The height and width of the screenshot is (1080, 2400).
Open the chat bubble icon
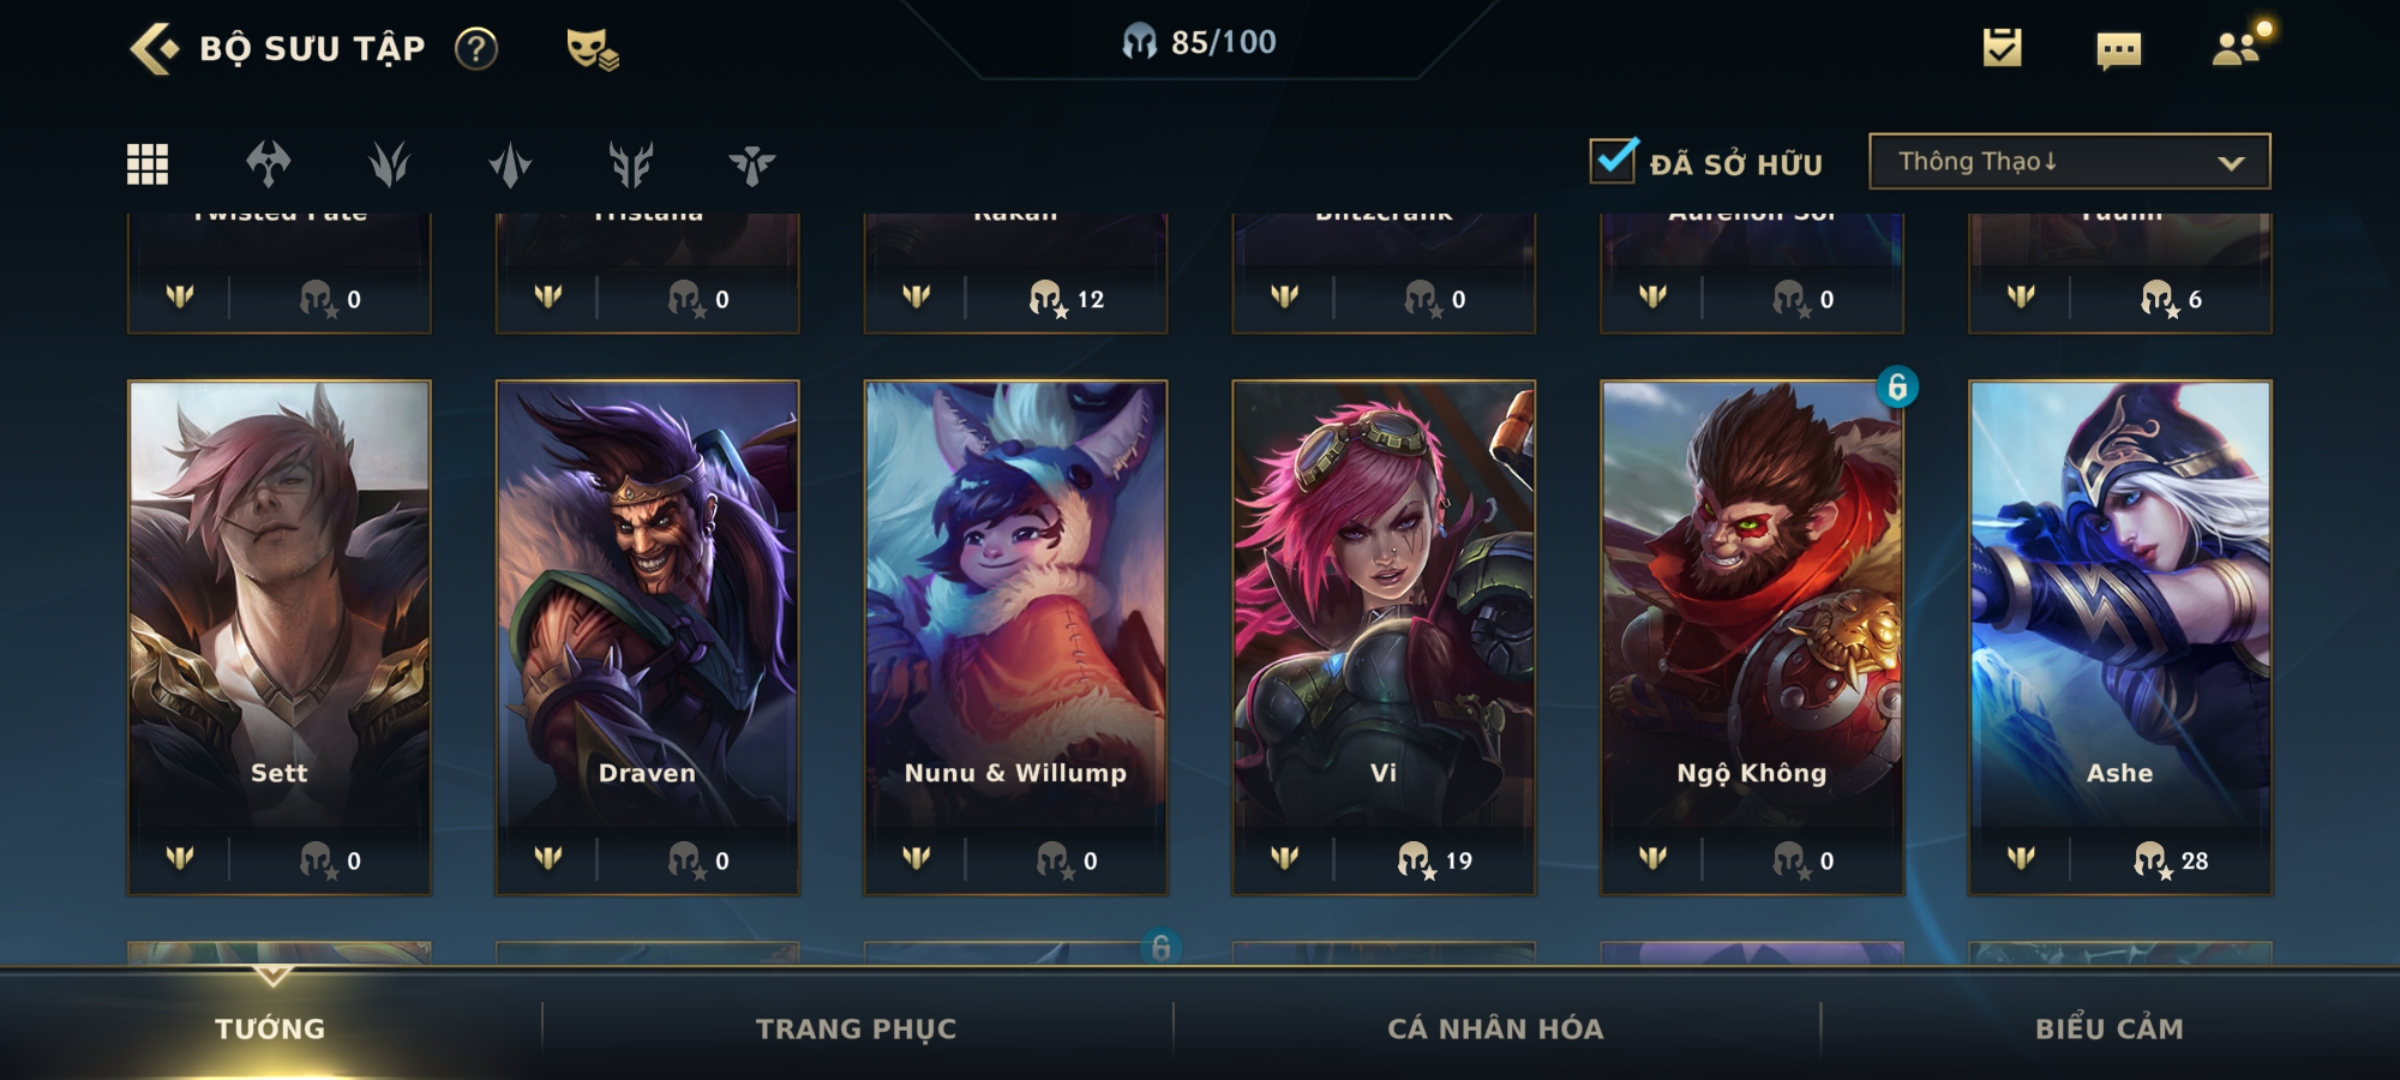[x=2119, y=50]
